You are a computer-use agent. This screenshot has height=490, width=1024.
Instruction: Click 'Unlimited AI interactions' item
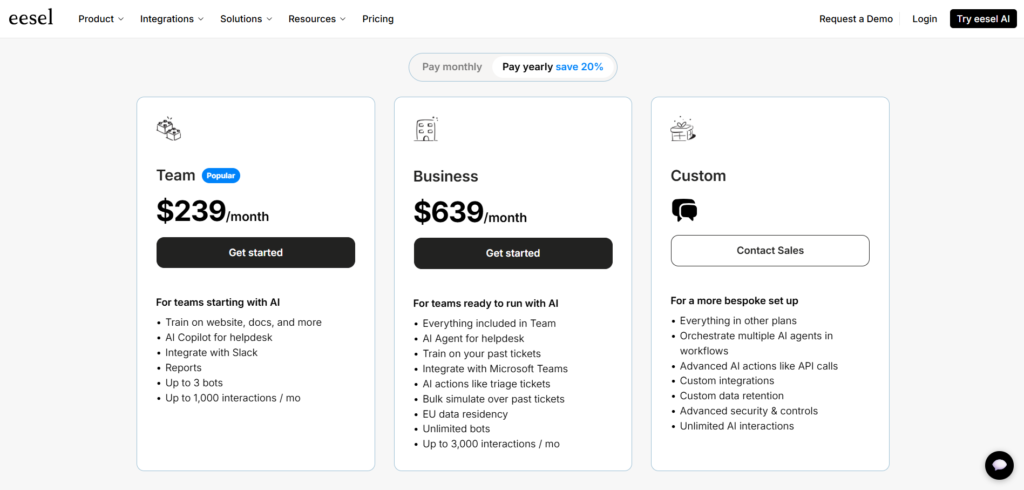[737, 425]
